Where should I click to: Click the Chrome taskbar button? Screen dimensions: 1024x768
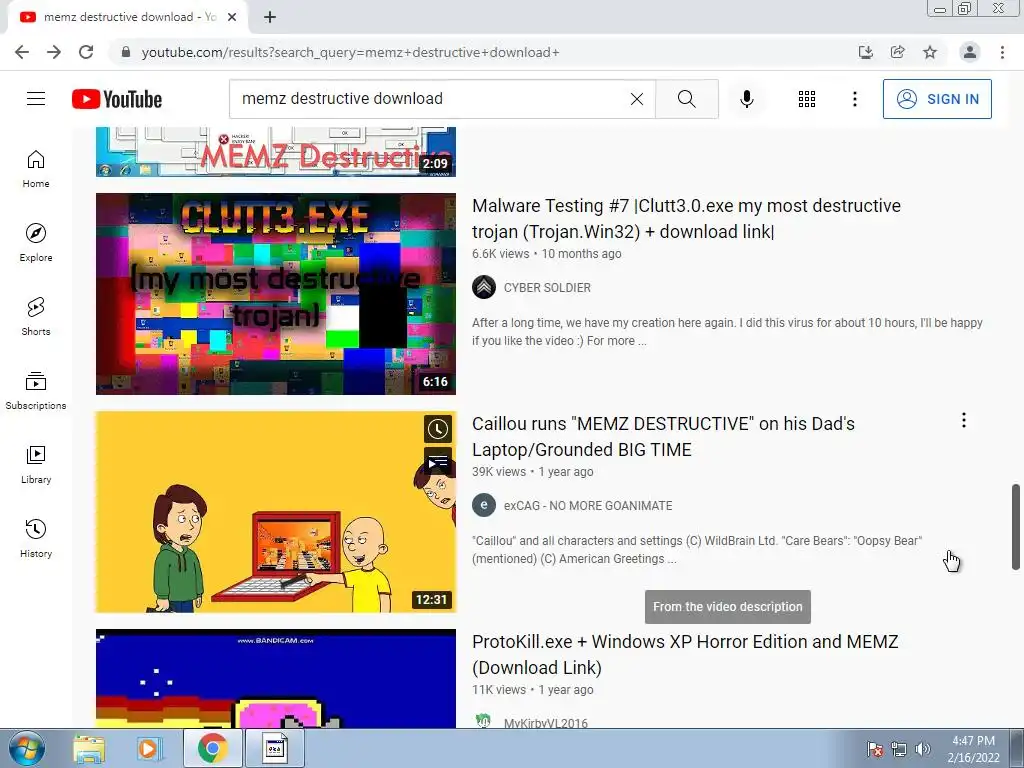pyautogui.click(x=213, y=749)
